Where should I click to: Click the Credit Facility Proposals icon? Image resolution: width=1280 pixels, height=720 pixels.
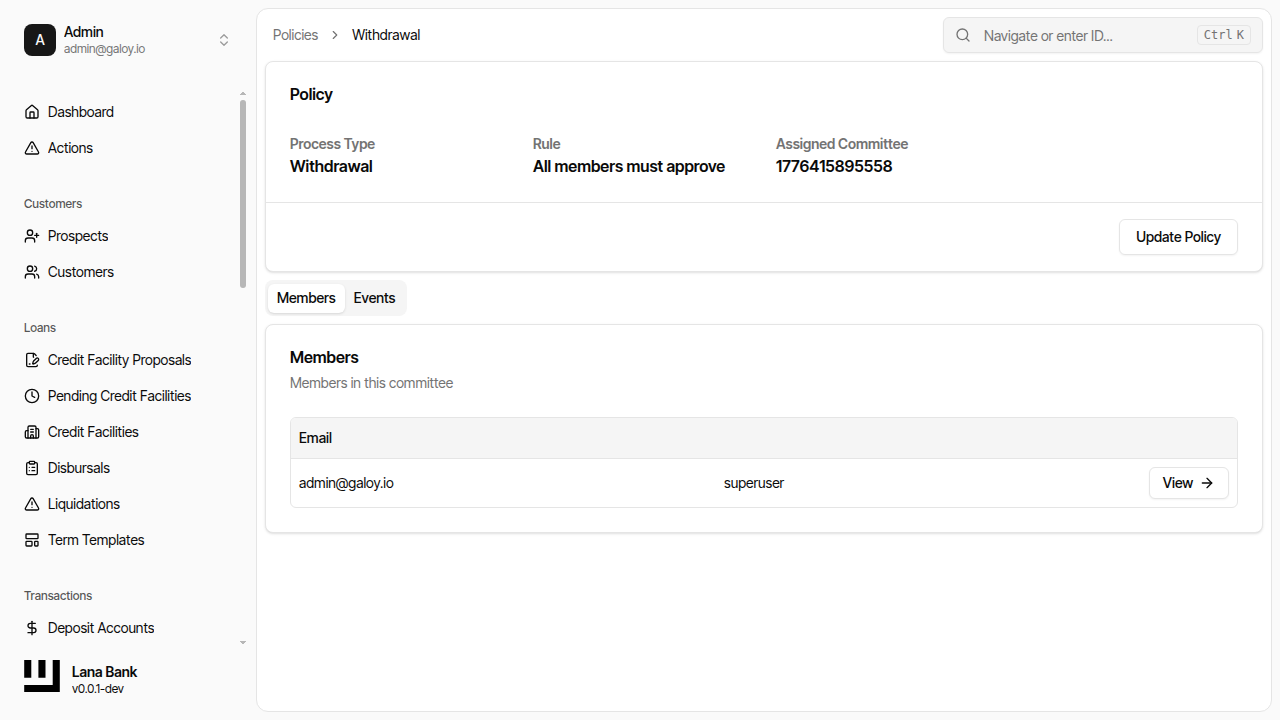[x=32, y=360]
